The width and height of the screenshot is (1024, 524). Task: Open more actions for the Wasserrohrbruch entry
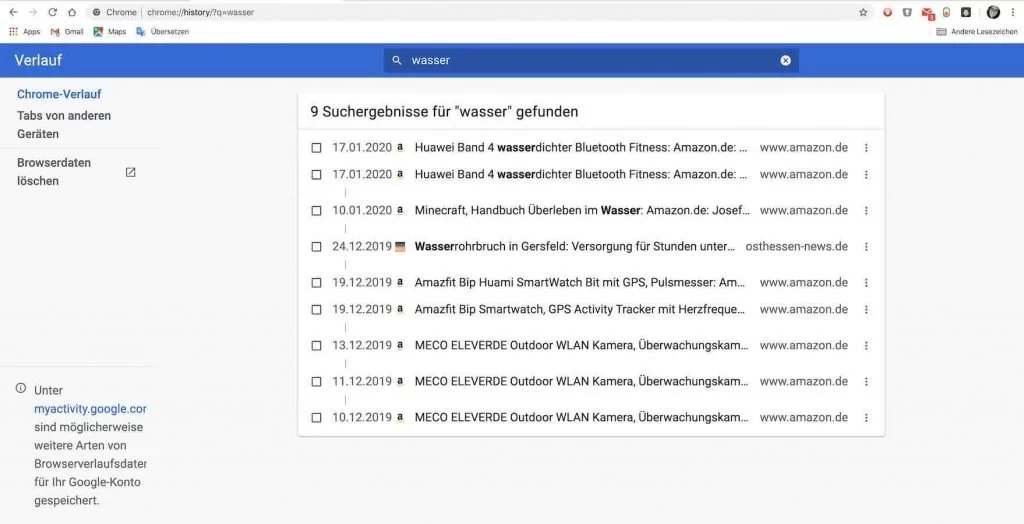(866, 246)
